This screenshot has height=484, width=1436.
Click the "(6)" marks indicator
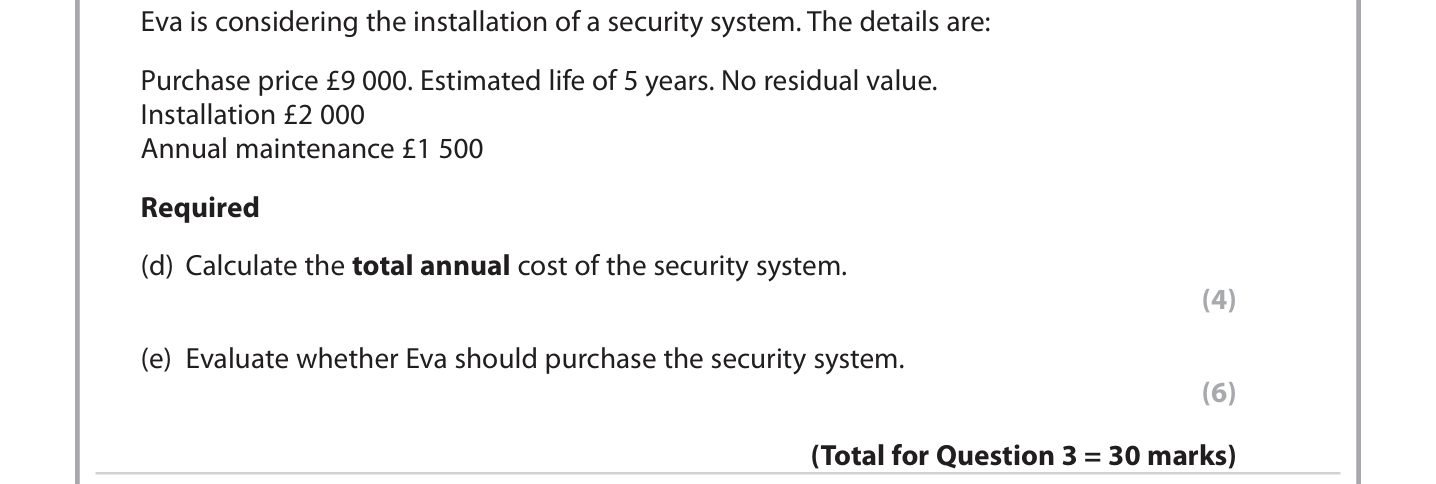(1218, 393)
